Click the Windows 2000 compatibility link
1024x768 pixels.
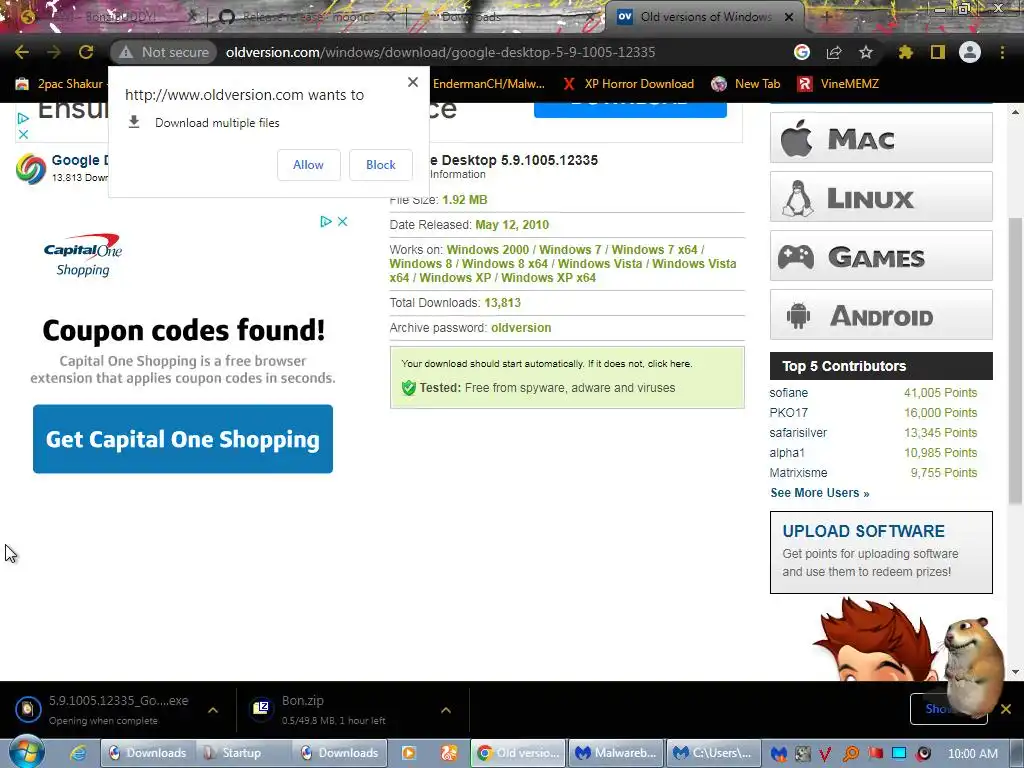point(488,249)
